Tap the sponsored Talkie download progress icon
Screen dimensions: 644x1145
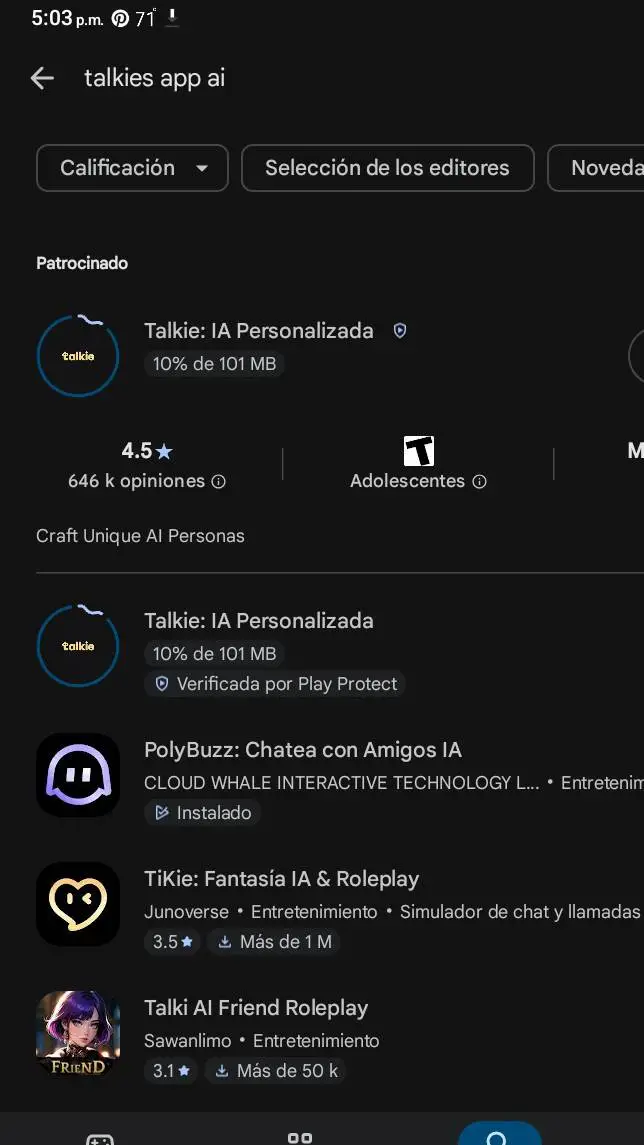click(x=78, y=356)
